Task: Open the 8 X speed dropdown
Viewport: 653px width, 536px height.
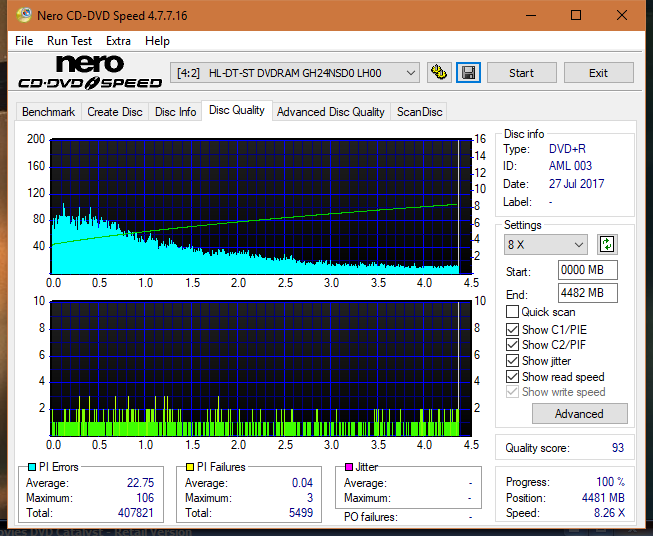Action: pos(545,244)
